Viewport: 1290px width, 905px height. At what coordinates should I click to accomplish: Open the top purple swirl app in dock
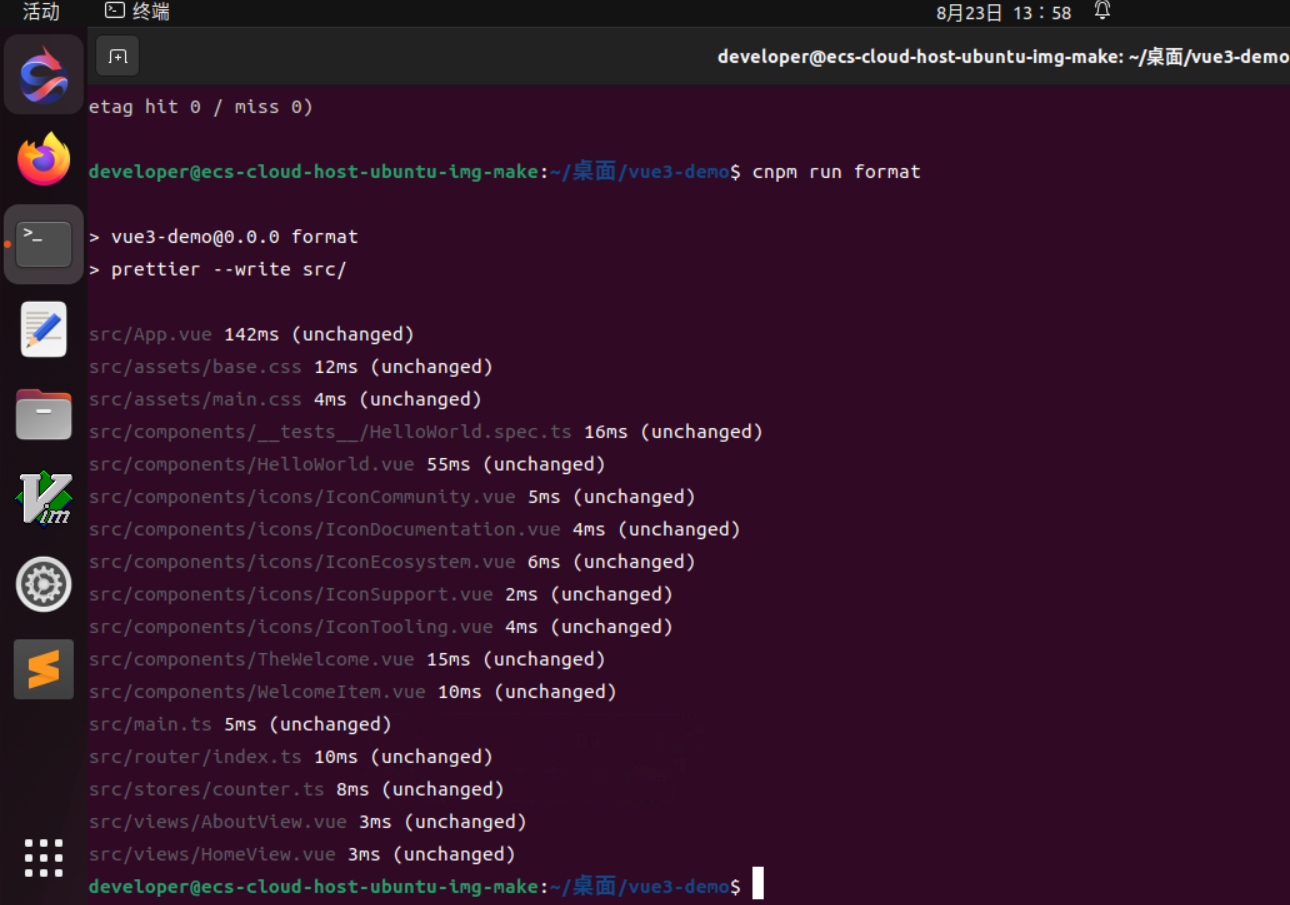(x=44, y=74)
